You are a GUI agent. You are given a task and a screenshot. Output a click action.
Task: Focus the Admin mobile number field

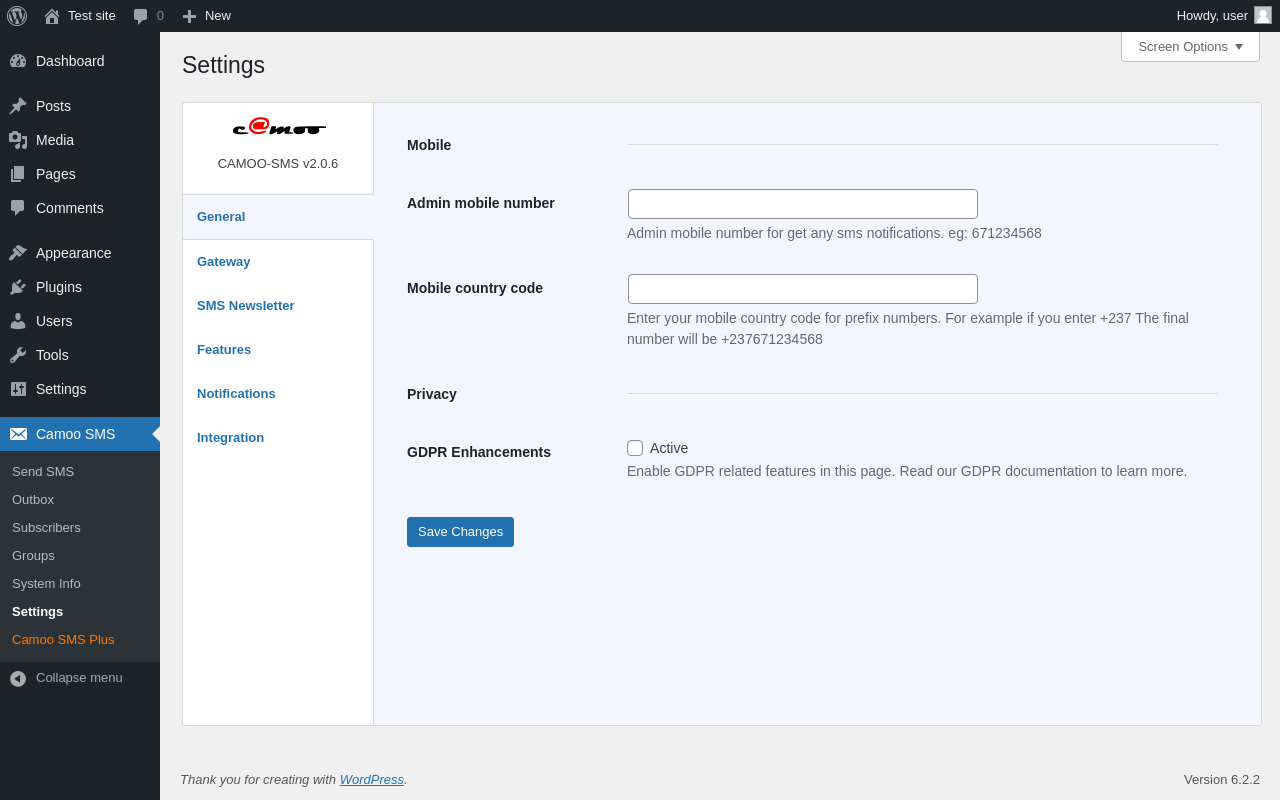coord(803,204)
